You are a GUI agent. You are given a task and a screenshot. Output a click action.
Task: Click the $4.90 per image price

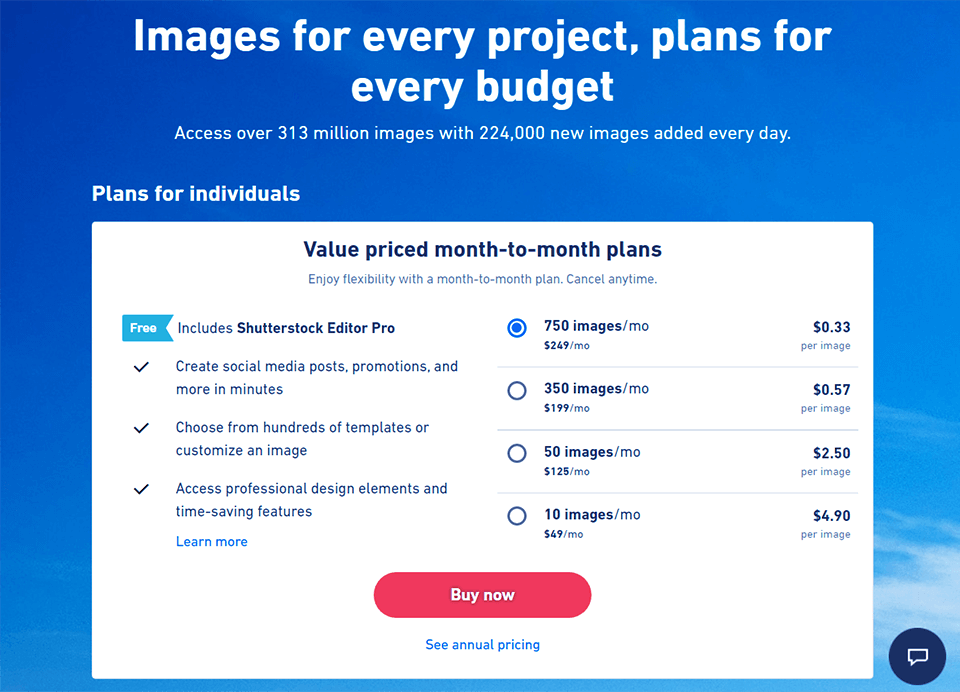(x=831, y=515)
